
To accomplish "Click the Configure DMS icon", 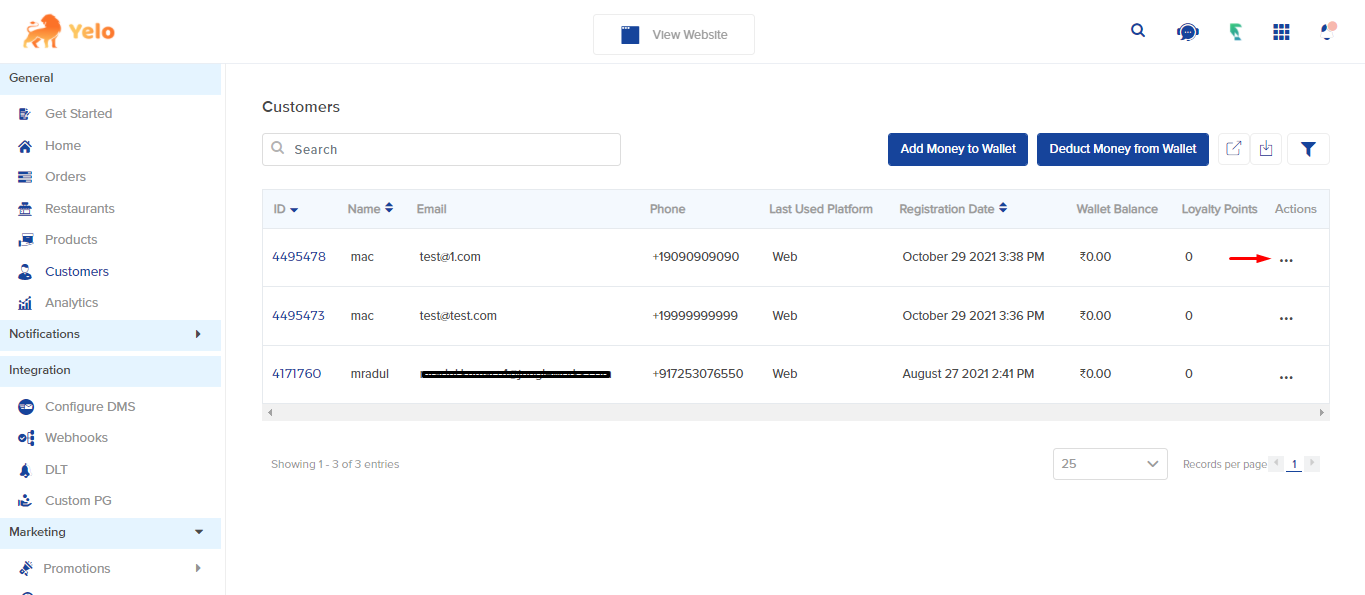I will click(x=26, y=407).
